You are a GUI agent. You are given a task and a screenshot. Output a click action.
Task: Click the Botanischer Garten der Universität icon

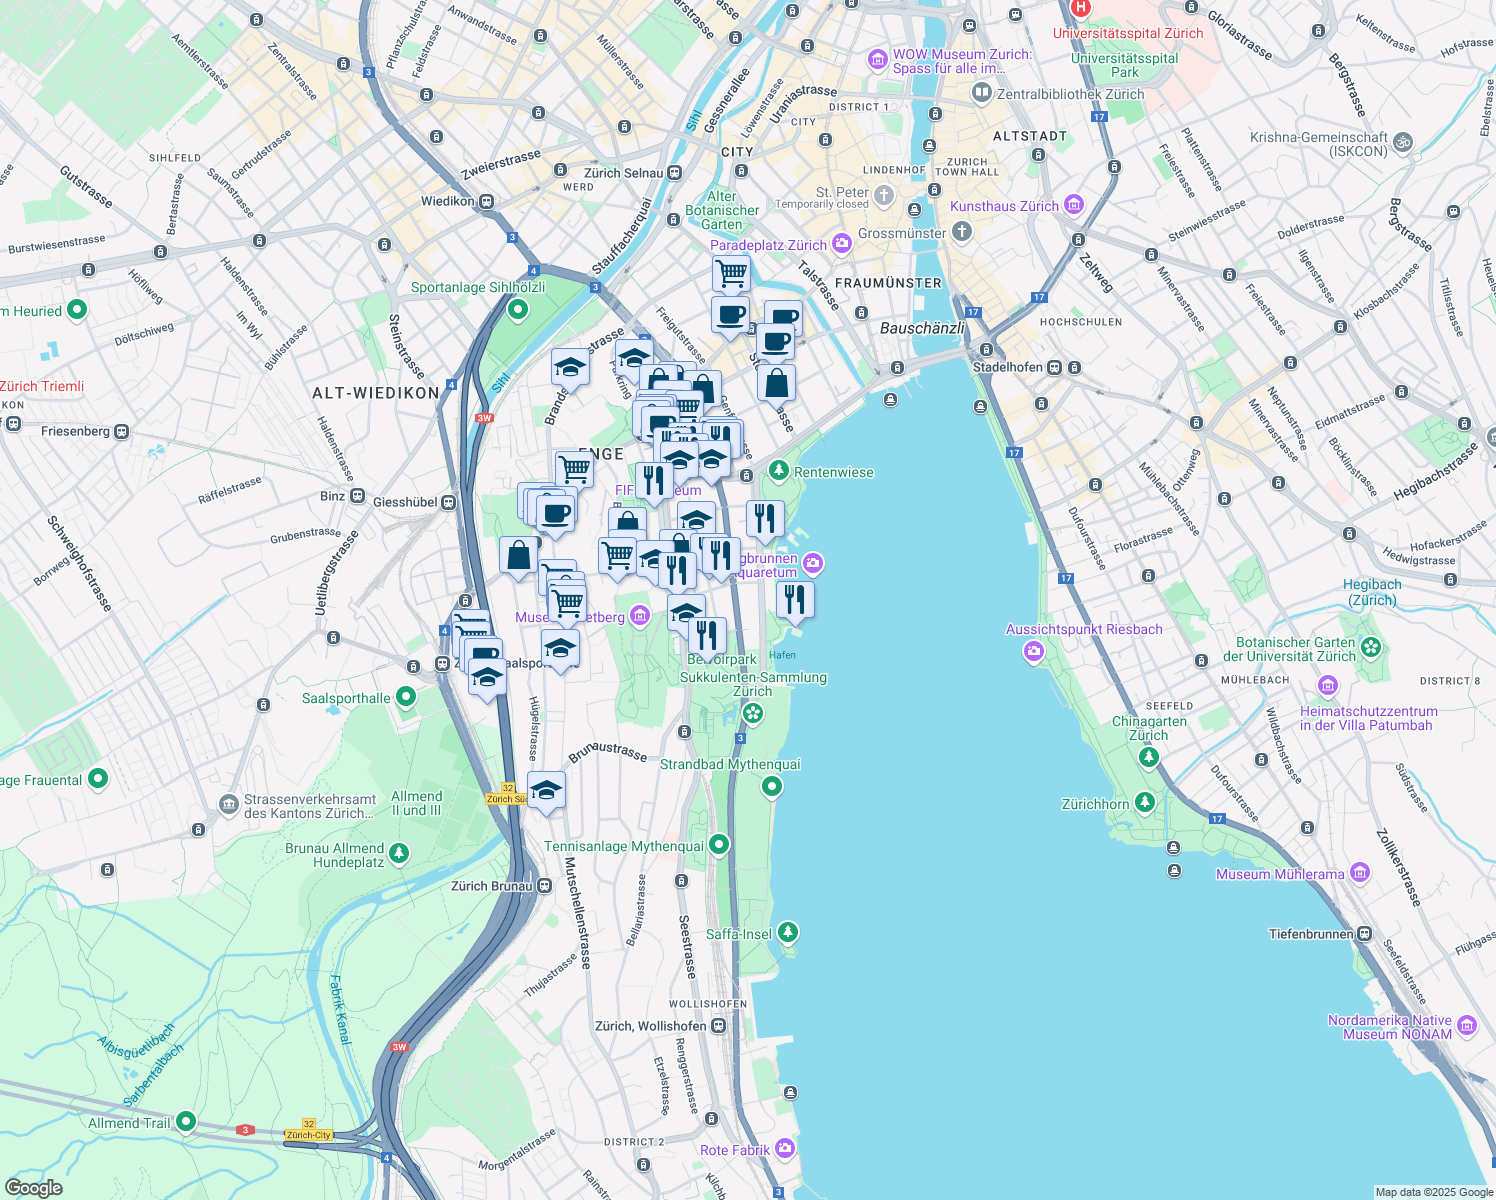coord(1370,647)
